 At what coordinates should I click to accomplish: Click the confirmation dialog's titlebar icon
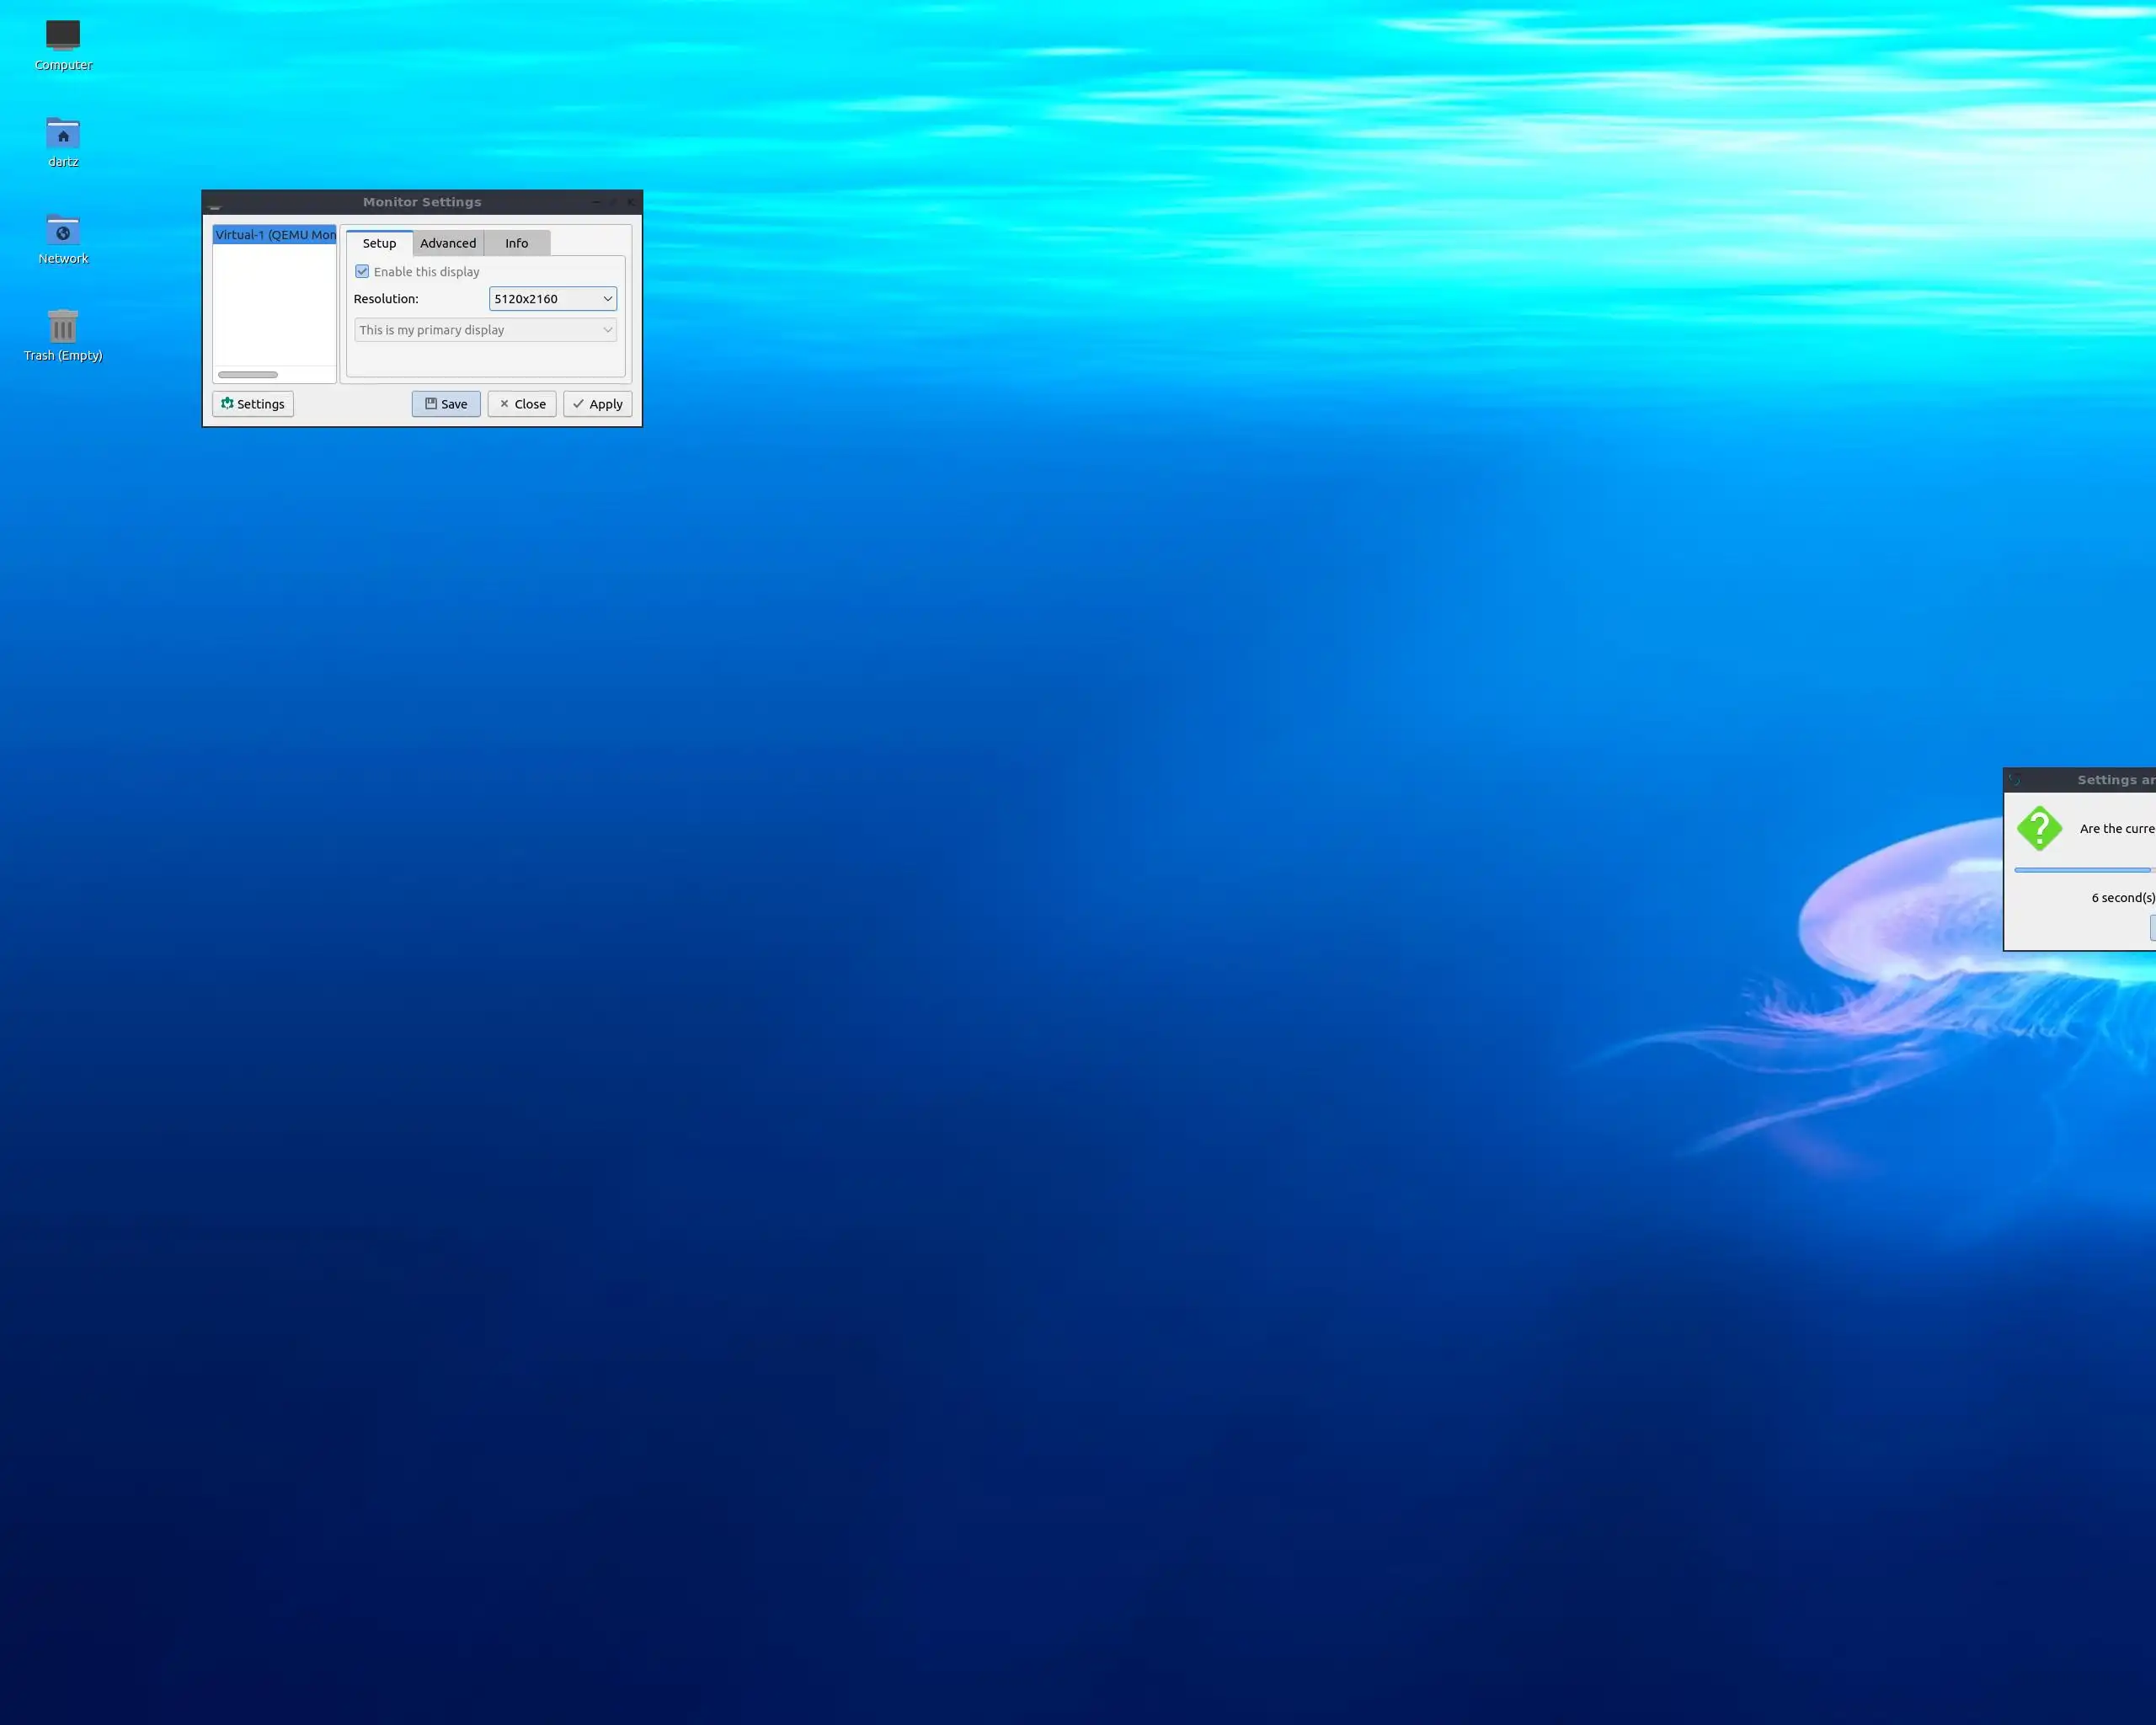[2014, 780]
